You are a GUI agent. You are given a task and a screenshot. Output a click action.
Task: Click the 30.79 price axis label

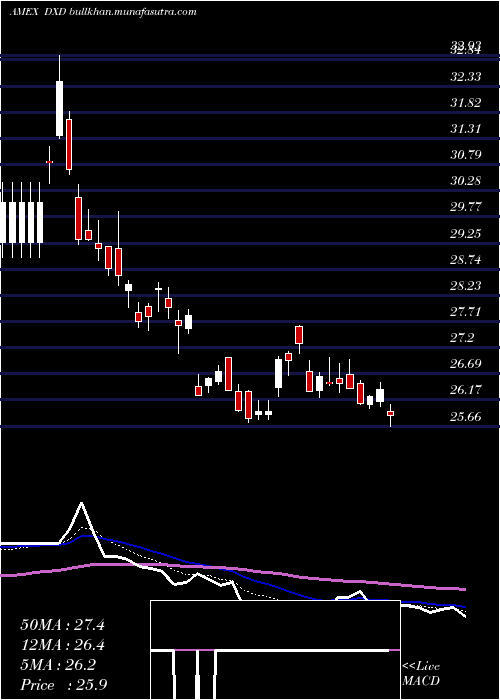(466, 155)
